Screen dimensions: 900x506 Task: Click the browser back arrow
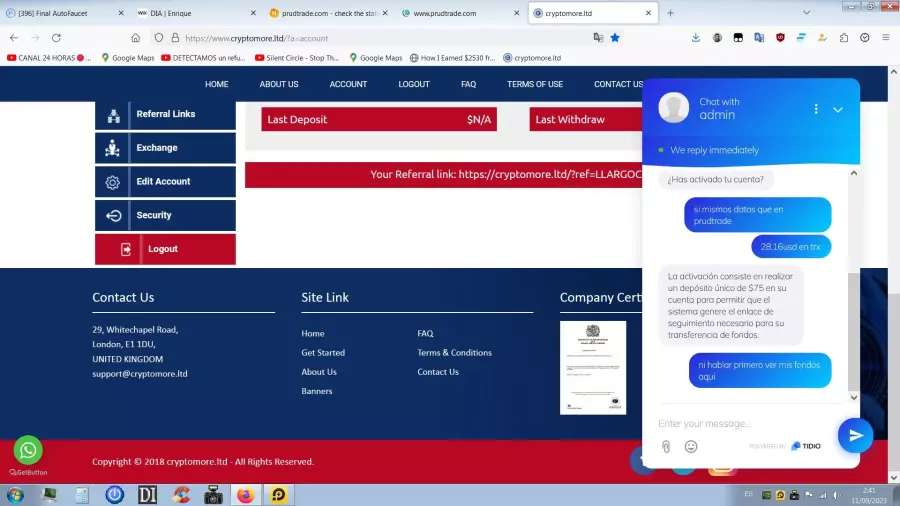pyautogui.click(x=14, y=38)
